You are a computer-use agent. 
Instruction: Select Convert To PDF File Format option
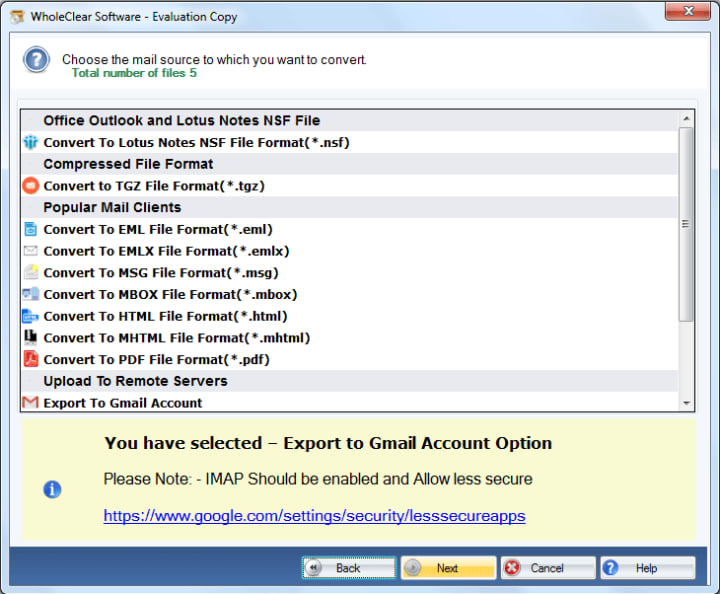pos(349,359)
